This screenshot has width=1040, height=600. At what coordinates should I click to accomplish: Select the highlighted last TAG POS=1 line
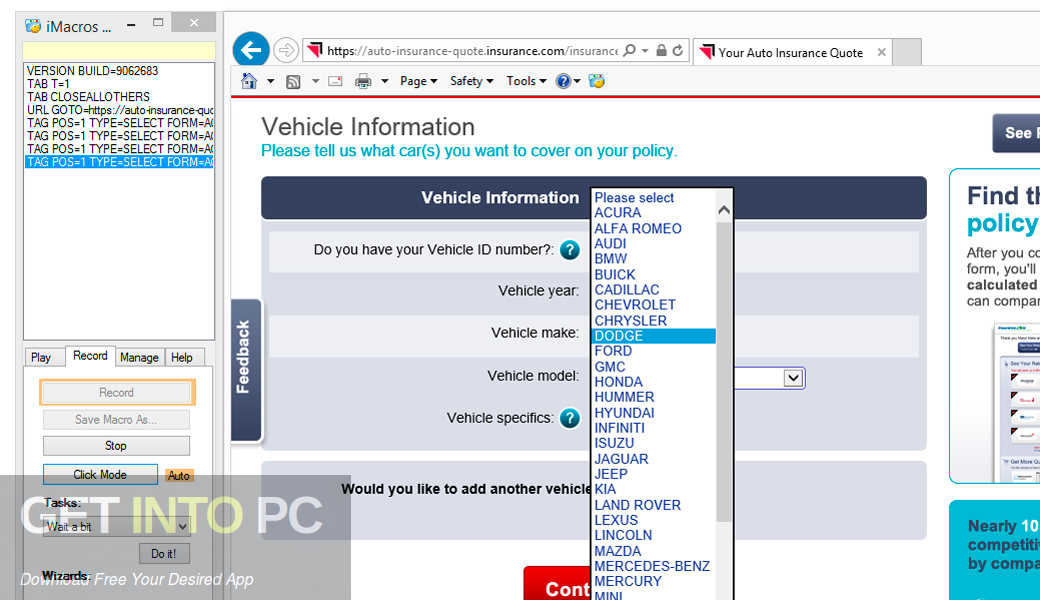pyautogui.click(x=119, y=162)
